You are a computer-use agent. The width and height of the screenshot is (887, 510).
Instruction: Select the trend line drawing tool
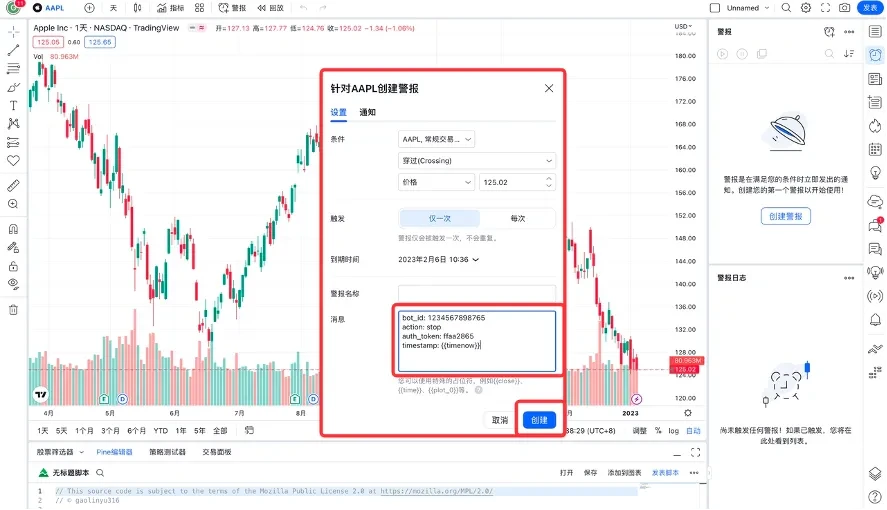coord(13,50)
